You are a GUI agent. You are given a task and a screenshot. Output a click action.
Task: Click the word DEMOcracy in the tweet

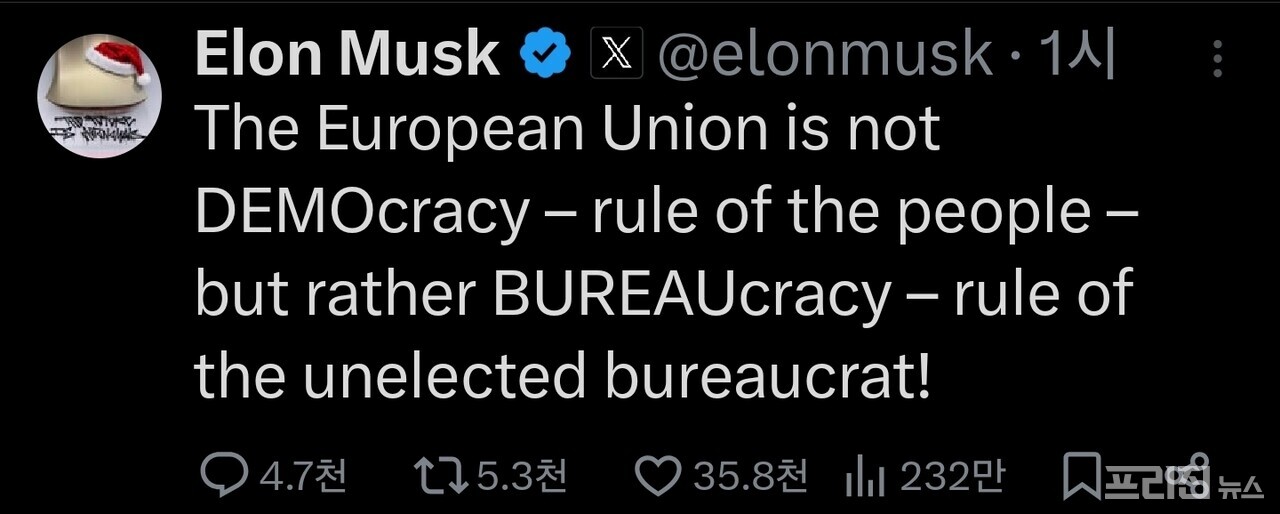tap(361, 211)
